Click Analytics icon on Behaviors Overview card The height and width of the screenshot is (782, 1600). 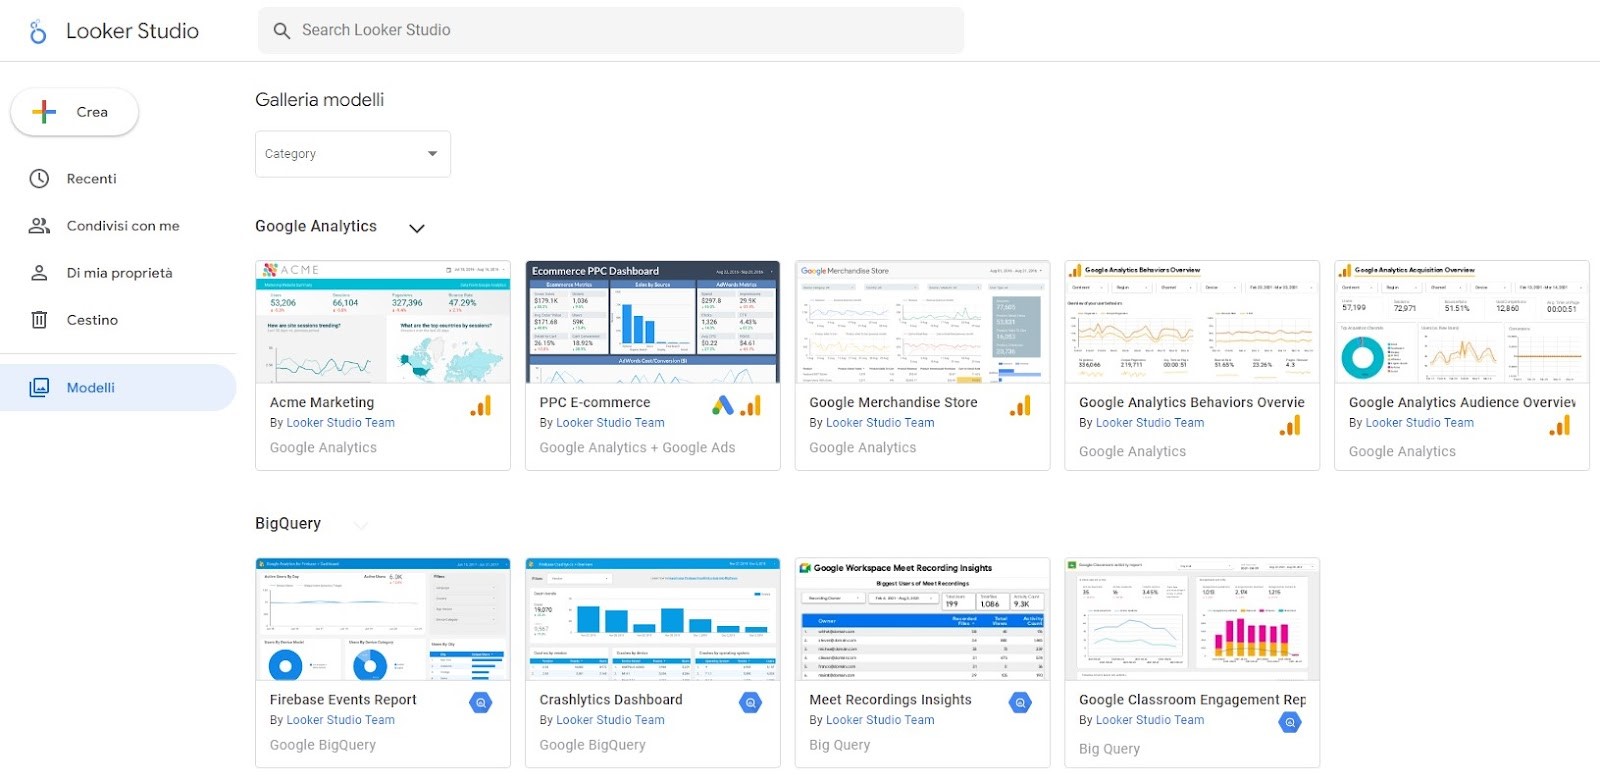(1290, 427)
